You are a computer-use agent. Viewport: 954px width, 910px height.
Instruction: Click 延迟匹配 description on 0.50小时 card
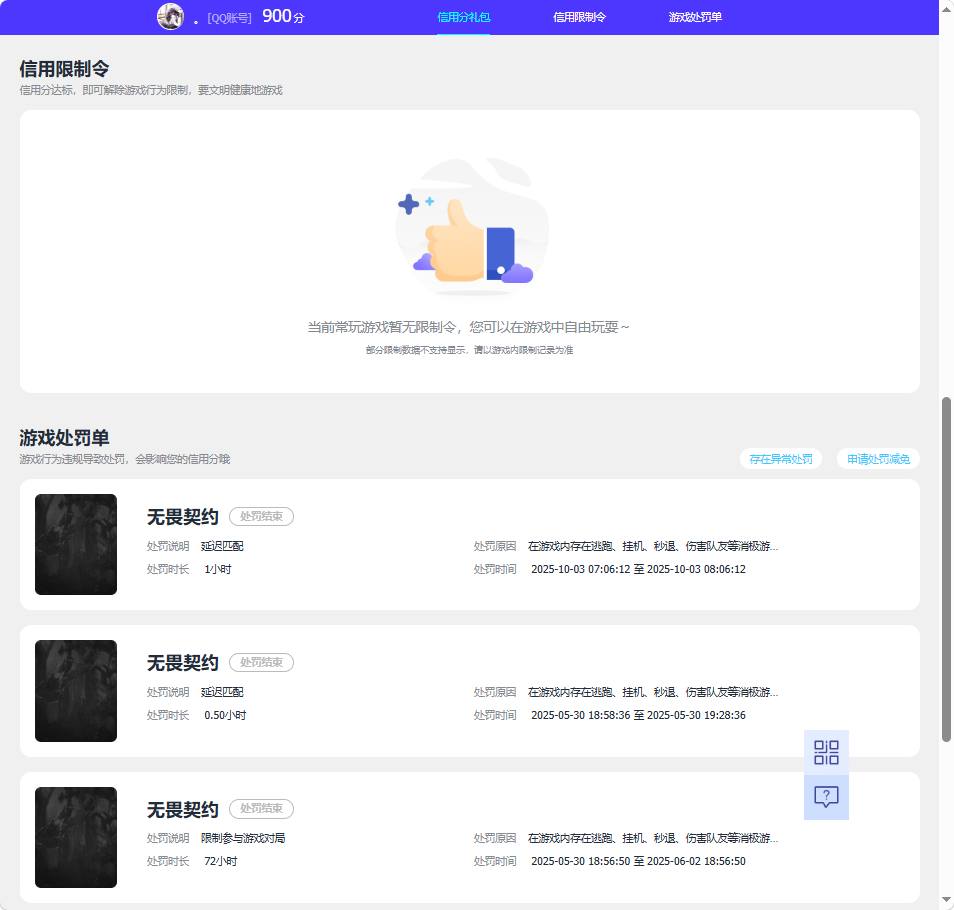(222, 692)
